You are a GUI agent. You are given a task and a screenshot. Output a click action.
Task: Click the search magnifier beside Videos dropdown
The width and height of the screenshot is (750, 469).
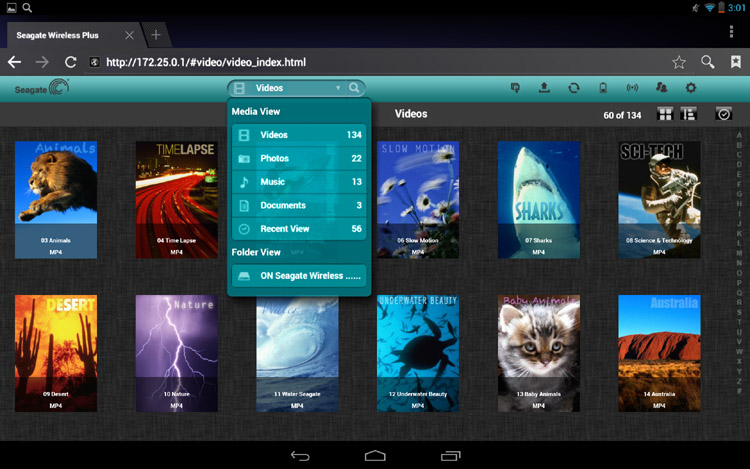(x=354, y=88)
